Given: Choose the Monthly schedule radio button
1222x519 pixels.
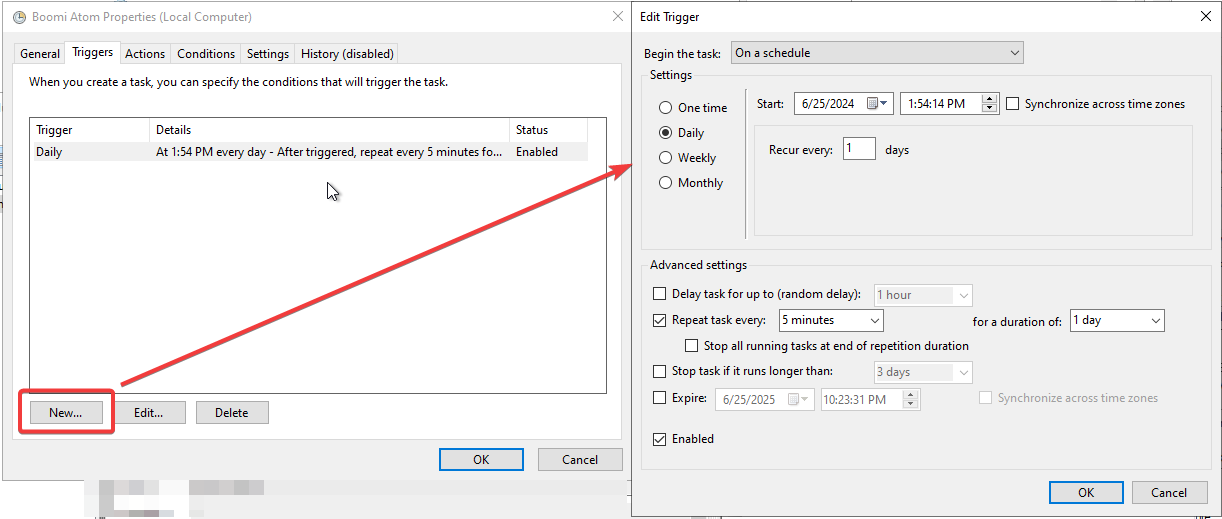Looking at the screenshot, I should click(665, 183).
